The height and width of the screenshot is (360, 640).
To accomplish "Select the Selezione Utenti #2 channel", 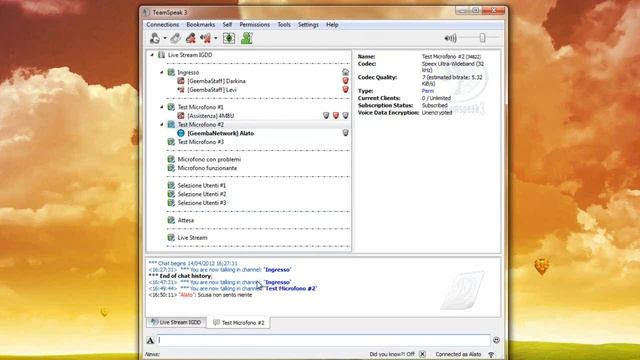I will pos(202,194).
